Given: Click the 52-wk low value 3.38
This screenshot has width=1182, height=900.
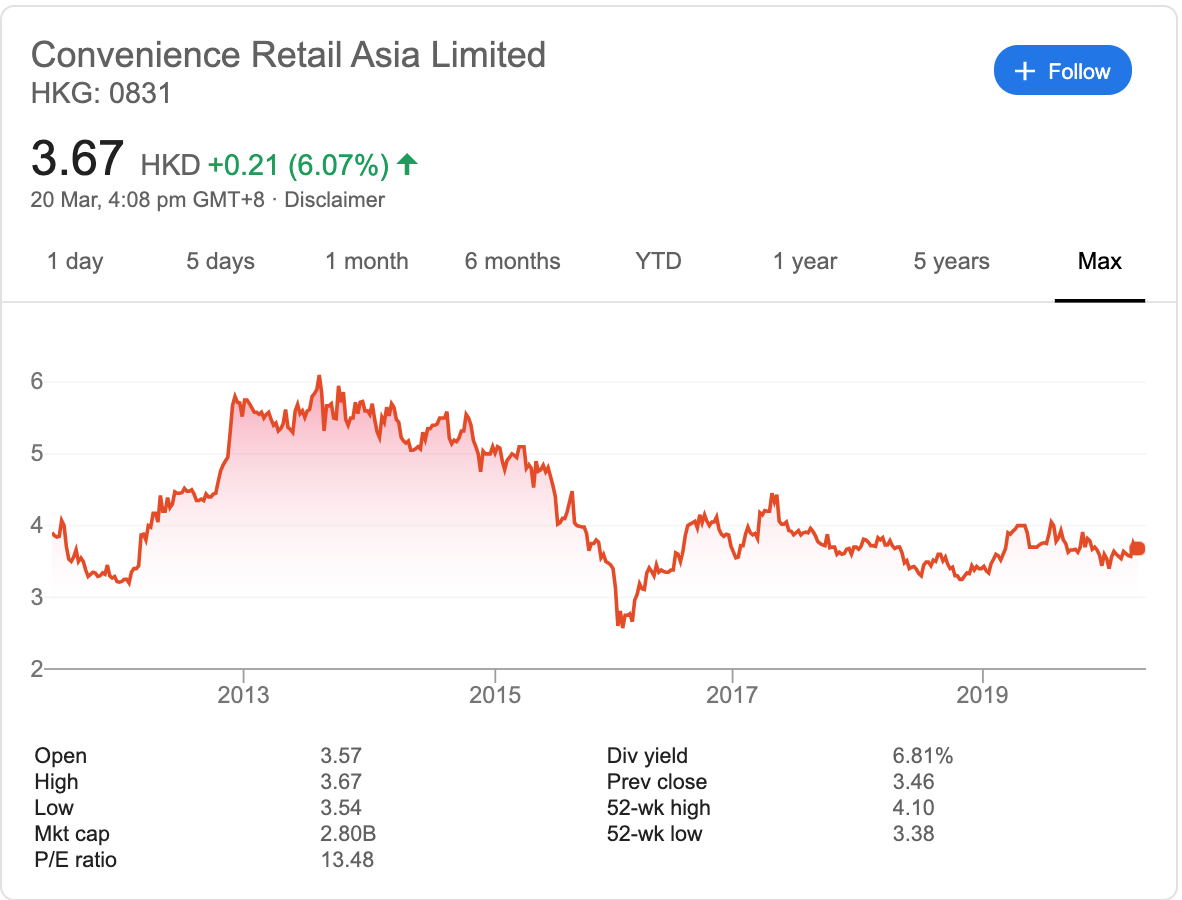Looking at the screenshot, I should pyautogui.click(x=913, y=834).
